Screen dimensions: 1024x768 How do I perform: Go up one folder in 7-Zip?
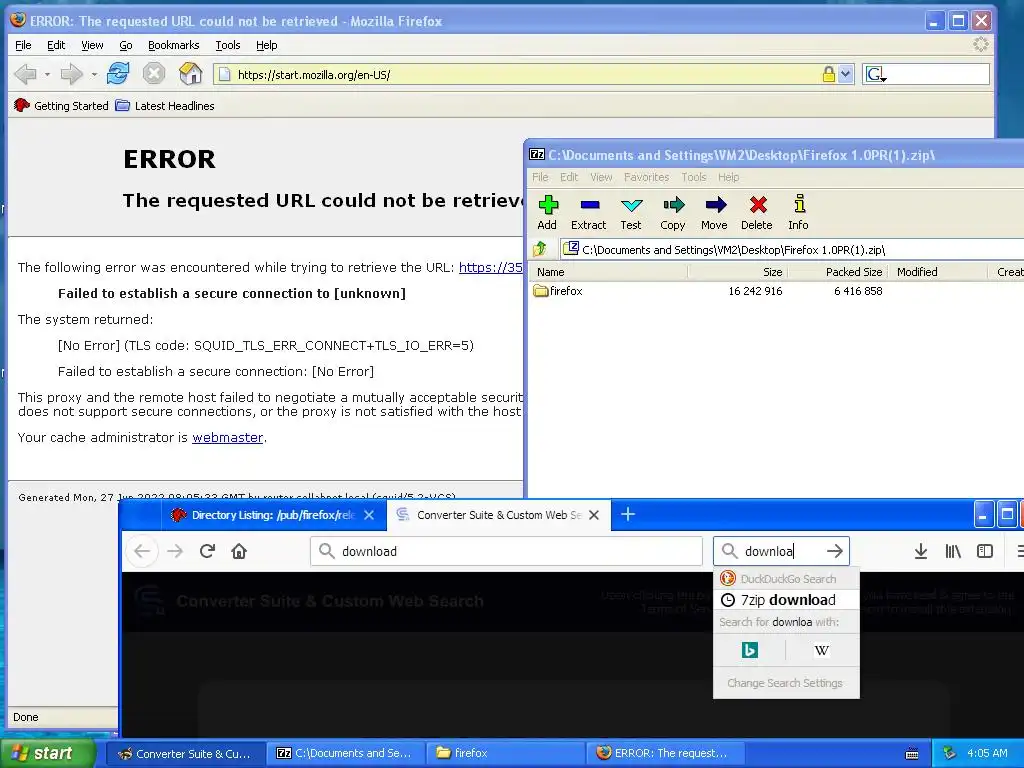(x=540, y=249)
